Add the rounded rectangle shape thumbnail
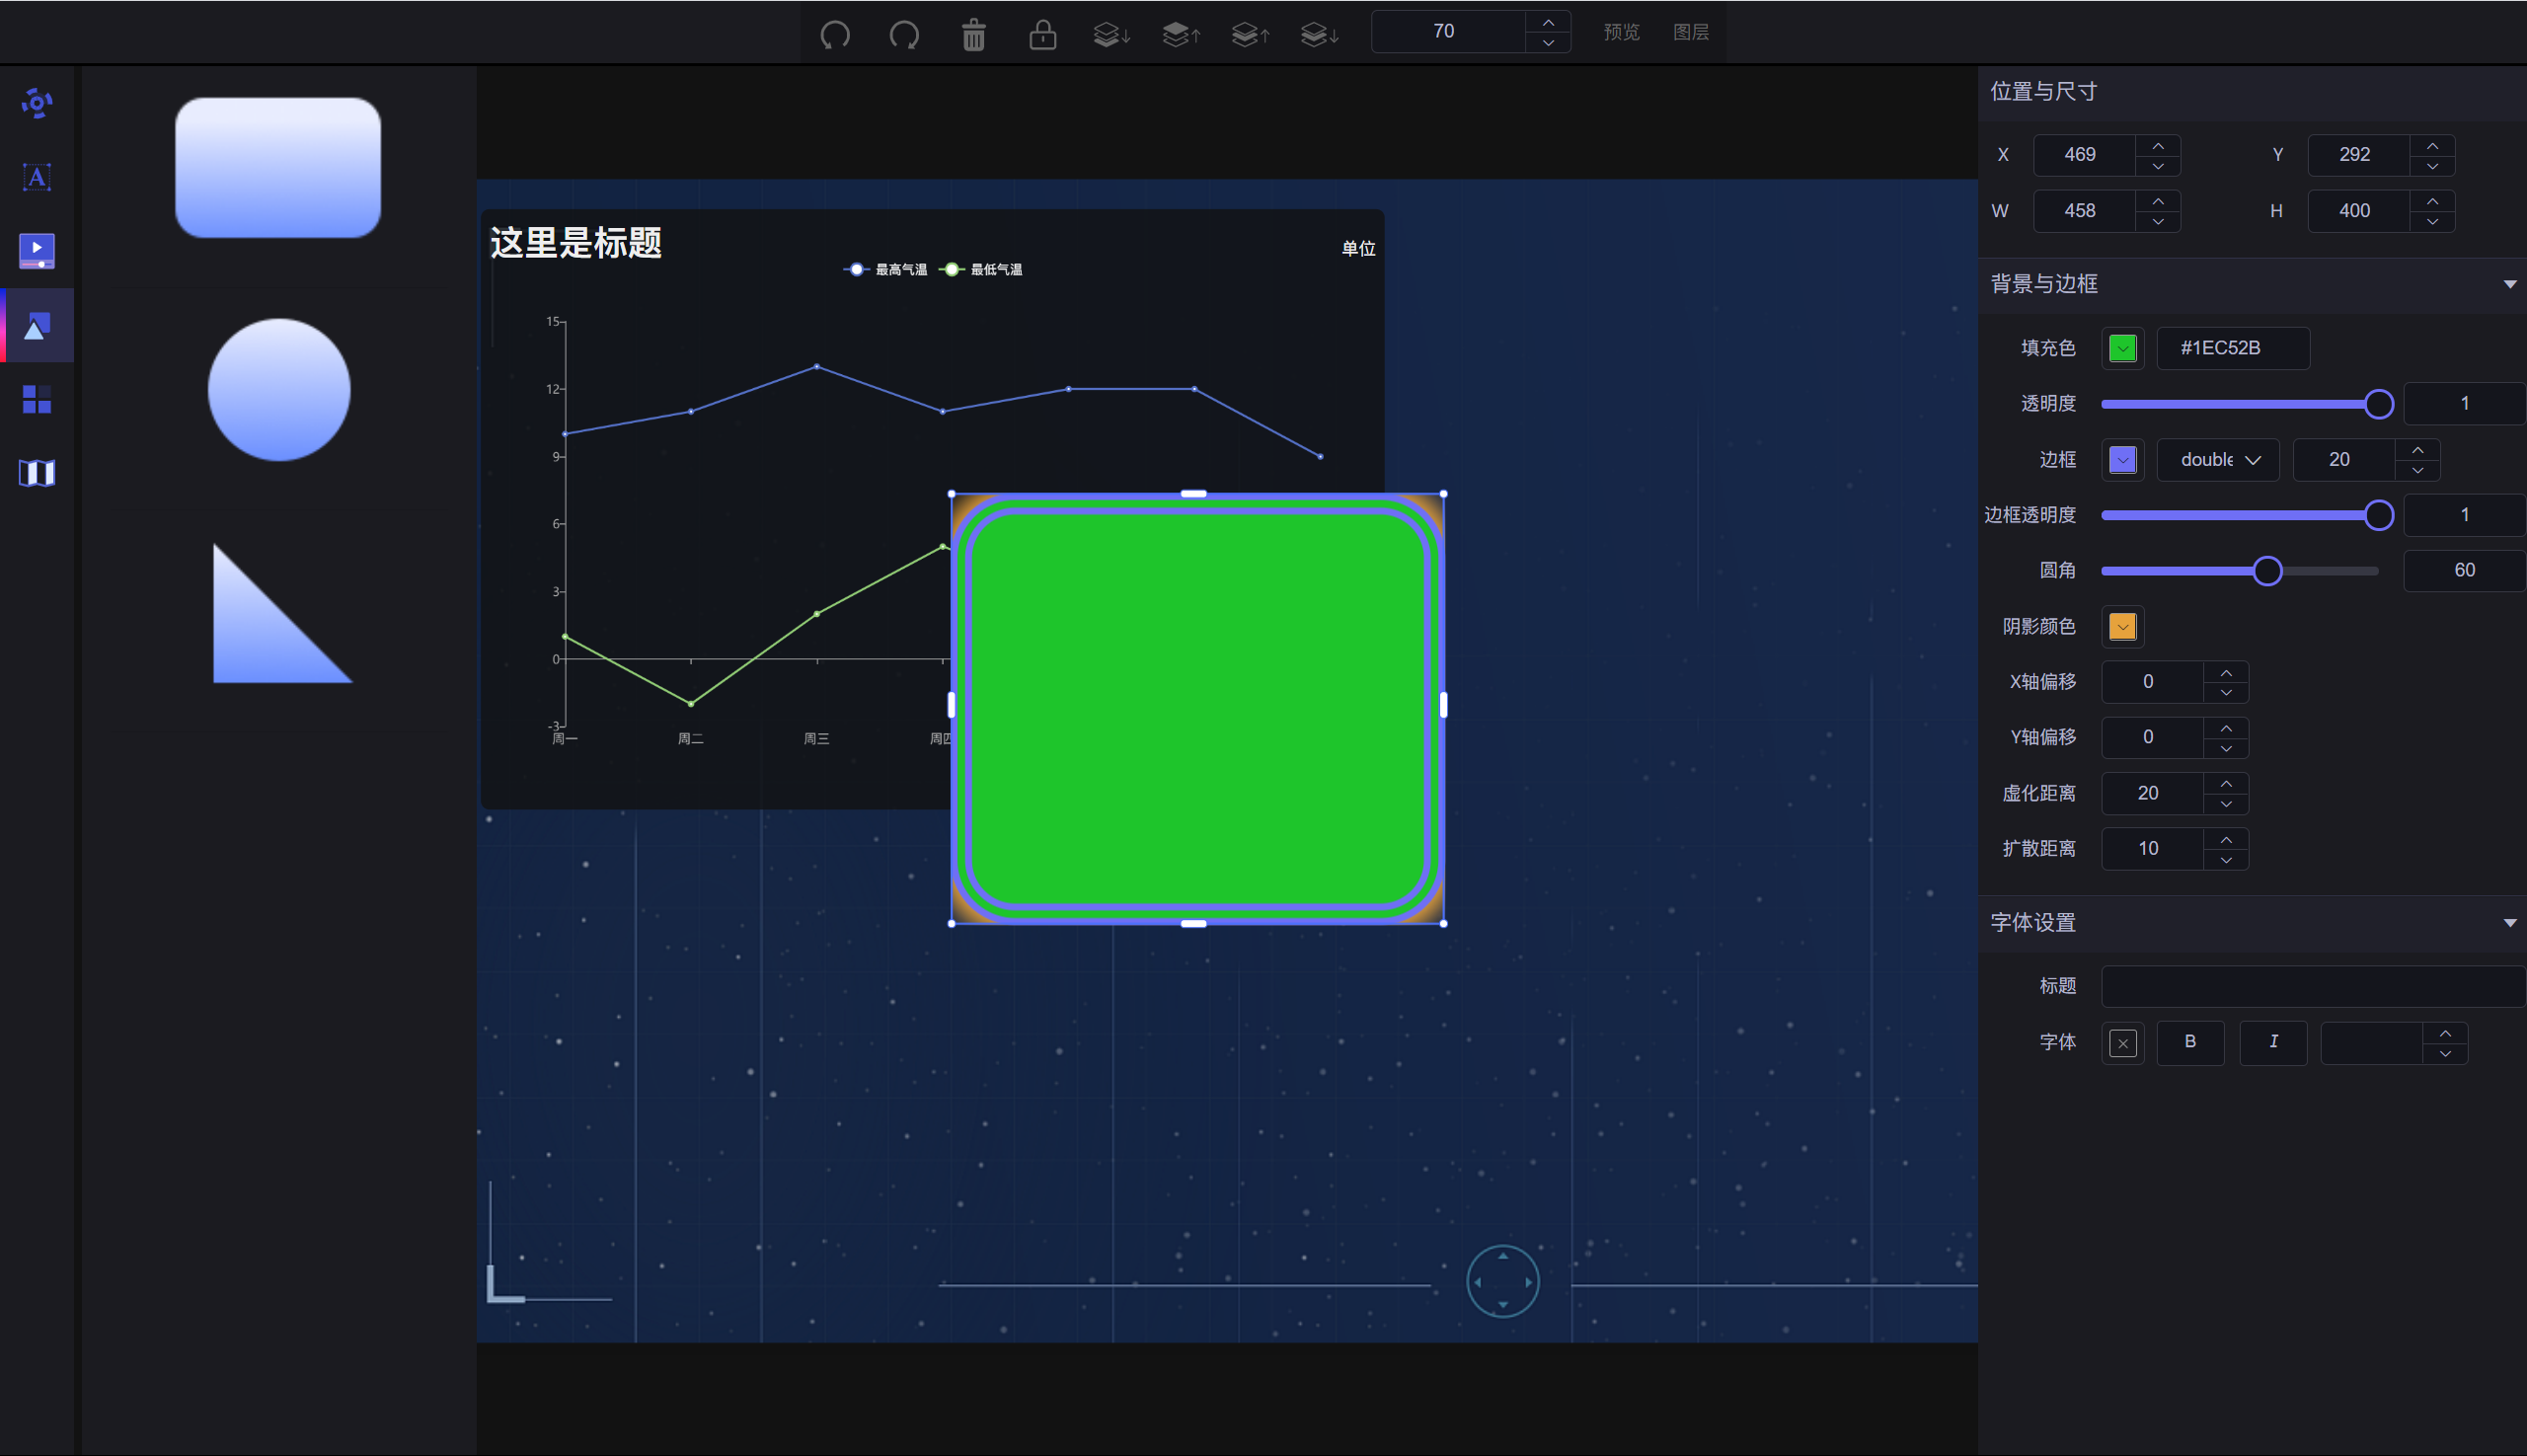This screenshot has width=2527, height=1456. (278, 167)
